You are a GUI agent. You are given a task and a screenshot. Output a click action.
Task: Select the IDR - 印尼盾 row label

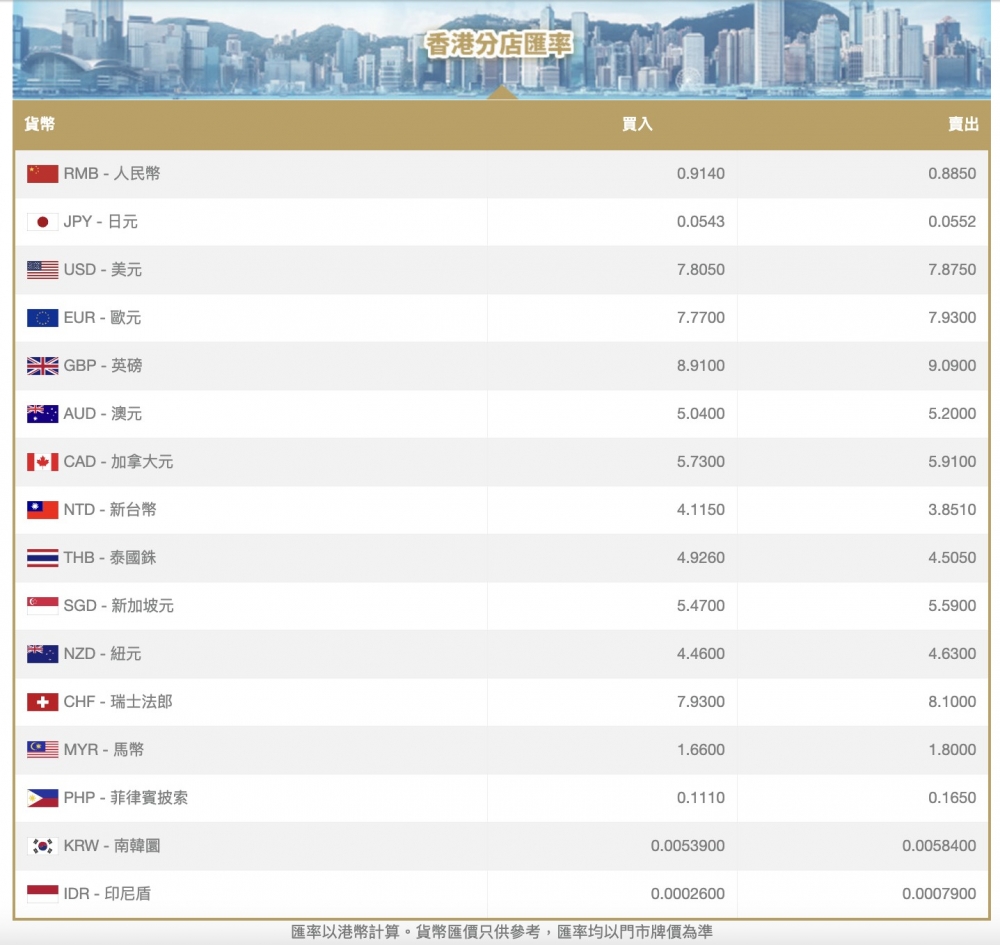click(x=107, y=894)
